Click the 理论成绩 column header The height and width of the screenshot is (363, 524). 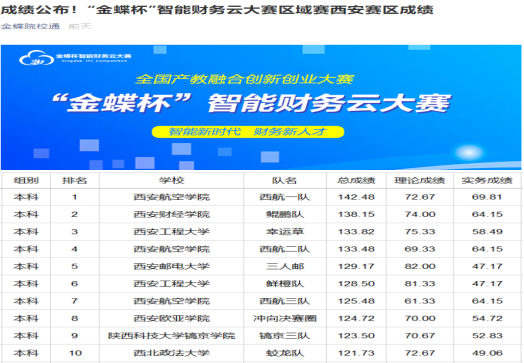(420, 180)
